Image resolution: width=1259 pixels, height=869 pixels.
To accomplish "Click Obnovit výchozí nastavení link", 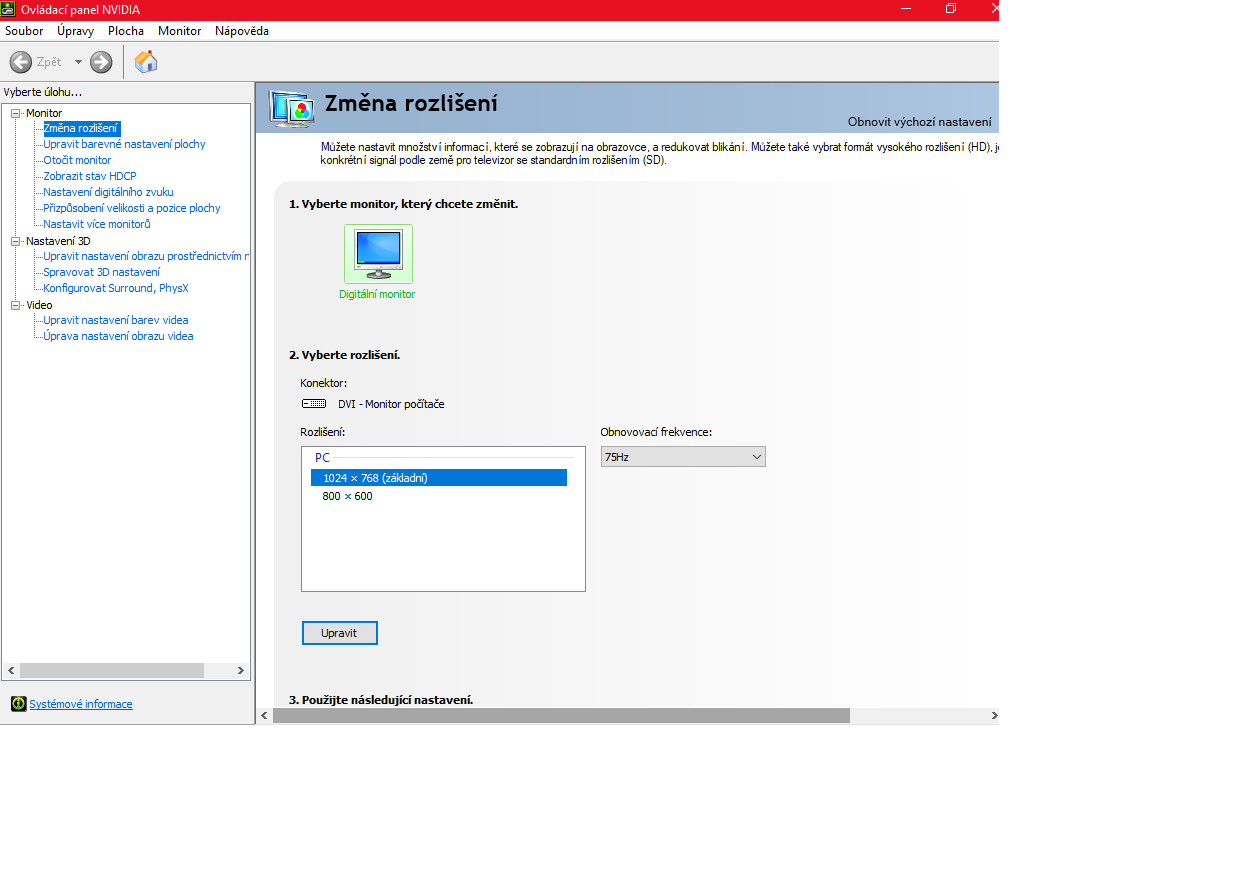I will coord(920,122).
